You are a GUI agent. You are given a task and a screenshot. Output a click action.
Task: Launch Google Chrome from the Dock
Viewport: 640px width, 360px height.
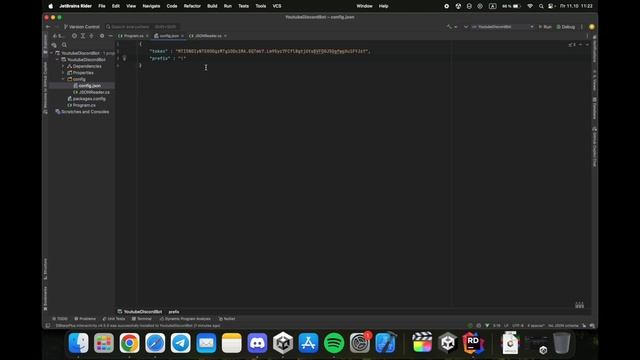129,343
